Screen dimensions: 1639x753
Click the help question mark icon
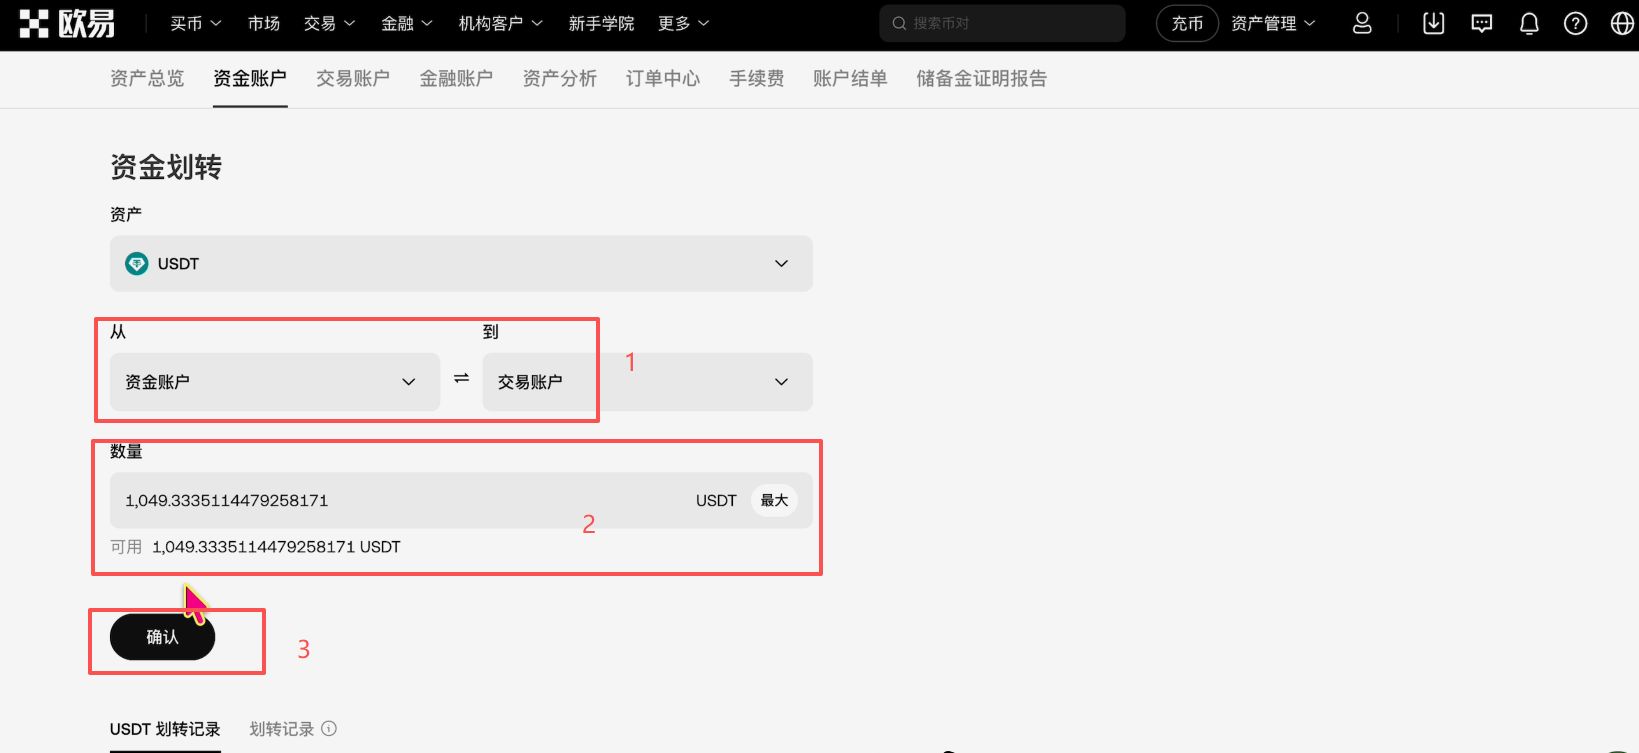pos(1575,23)
